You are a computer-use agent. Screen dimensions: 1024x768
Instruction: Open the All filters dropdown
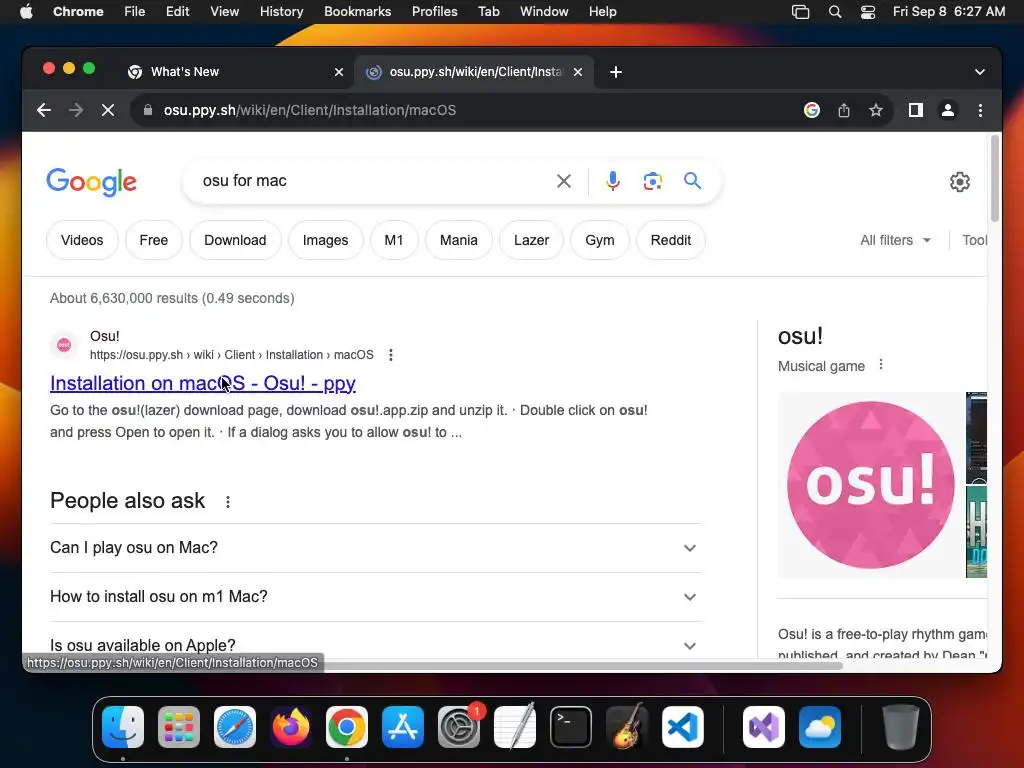pos(895,240)
